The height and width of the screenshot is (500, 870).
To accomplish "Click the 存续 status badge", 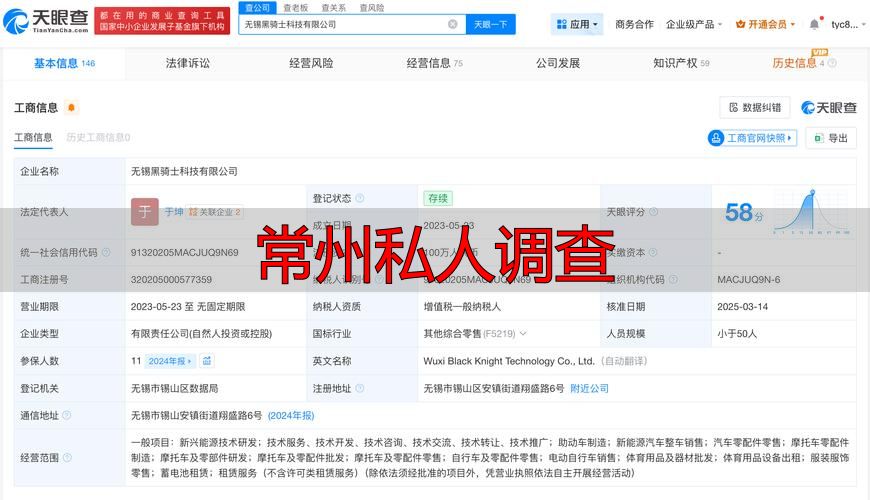I will pos(438,198).
